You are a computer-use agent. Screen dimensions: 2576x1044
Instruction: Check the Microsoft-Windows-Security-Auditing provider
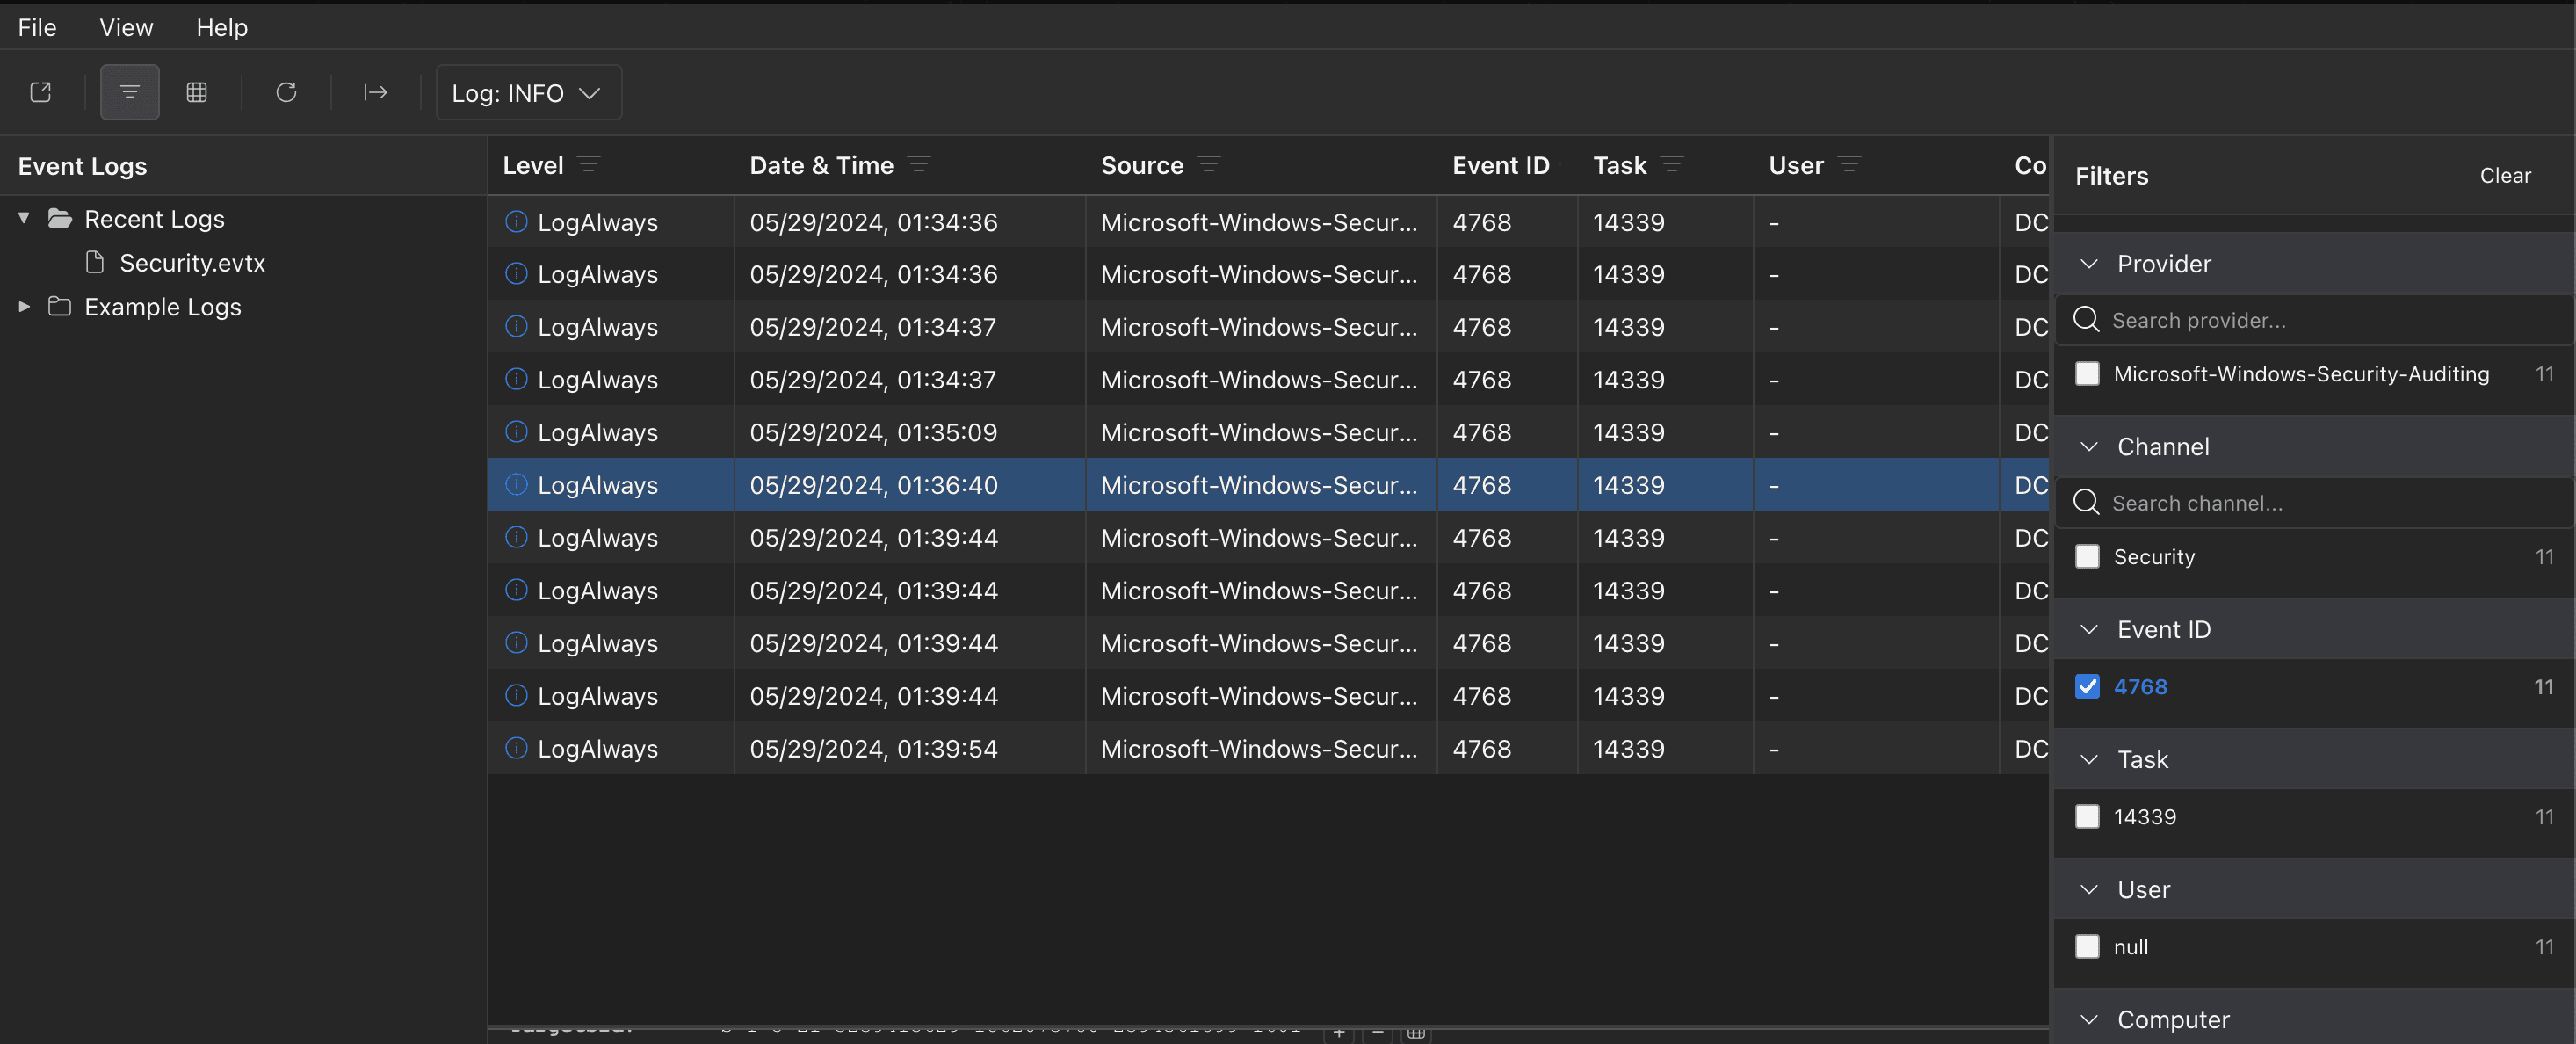[x=2087, y=373]
